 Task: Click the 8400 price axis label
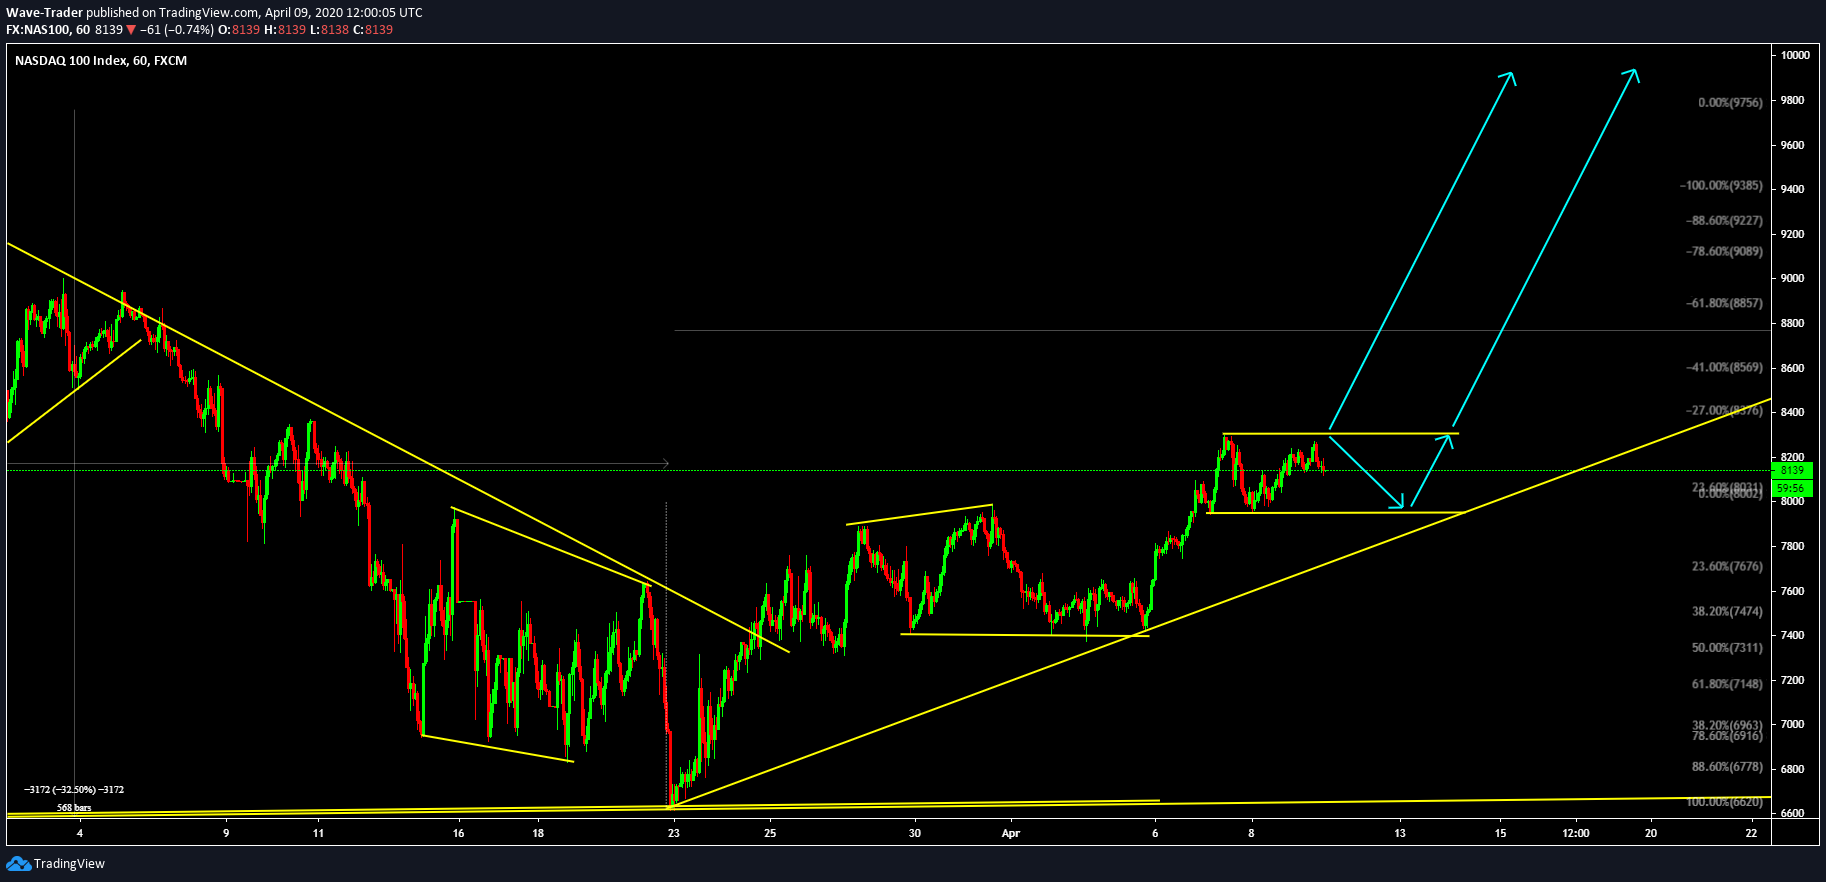click(1792, 412)
